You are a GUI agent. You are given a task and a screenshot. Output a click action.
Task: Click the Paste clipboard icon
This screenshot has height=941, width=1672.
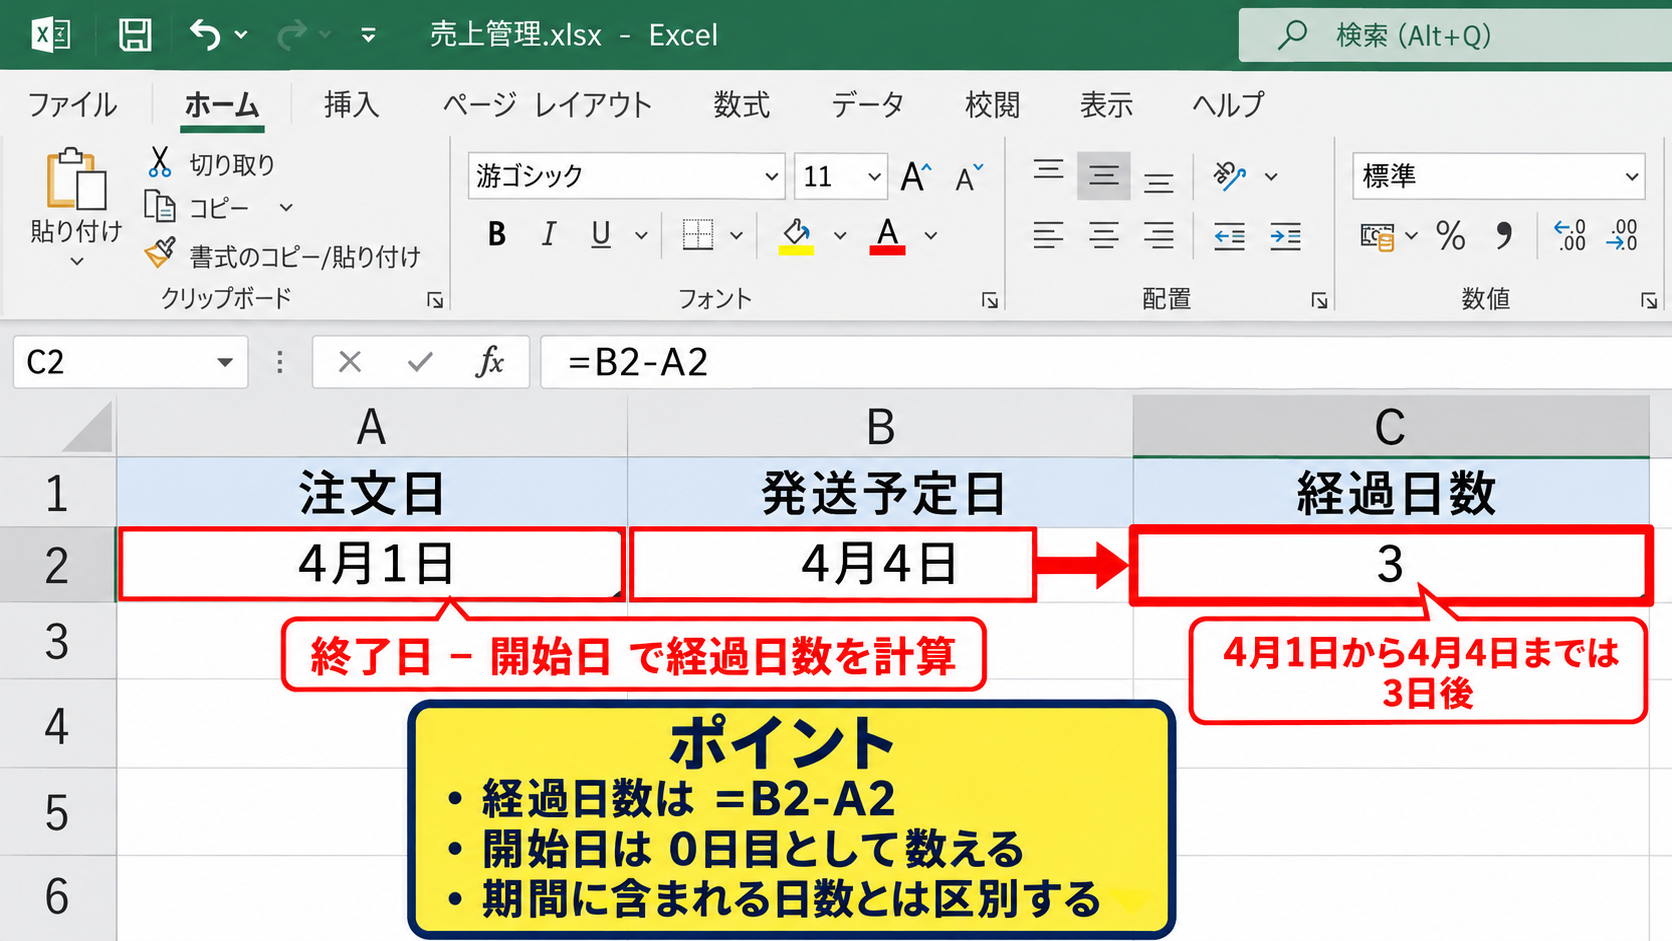pos(76,180)
